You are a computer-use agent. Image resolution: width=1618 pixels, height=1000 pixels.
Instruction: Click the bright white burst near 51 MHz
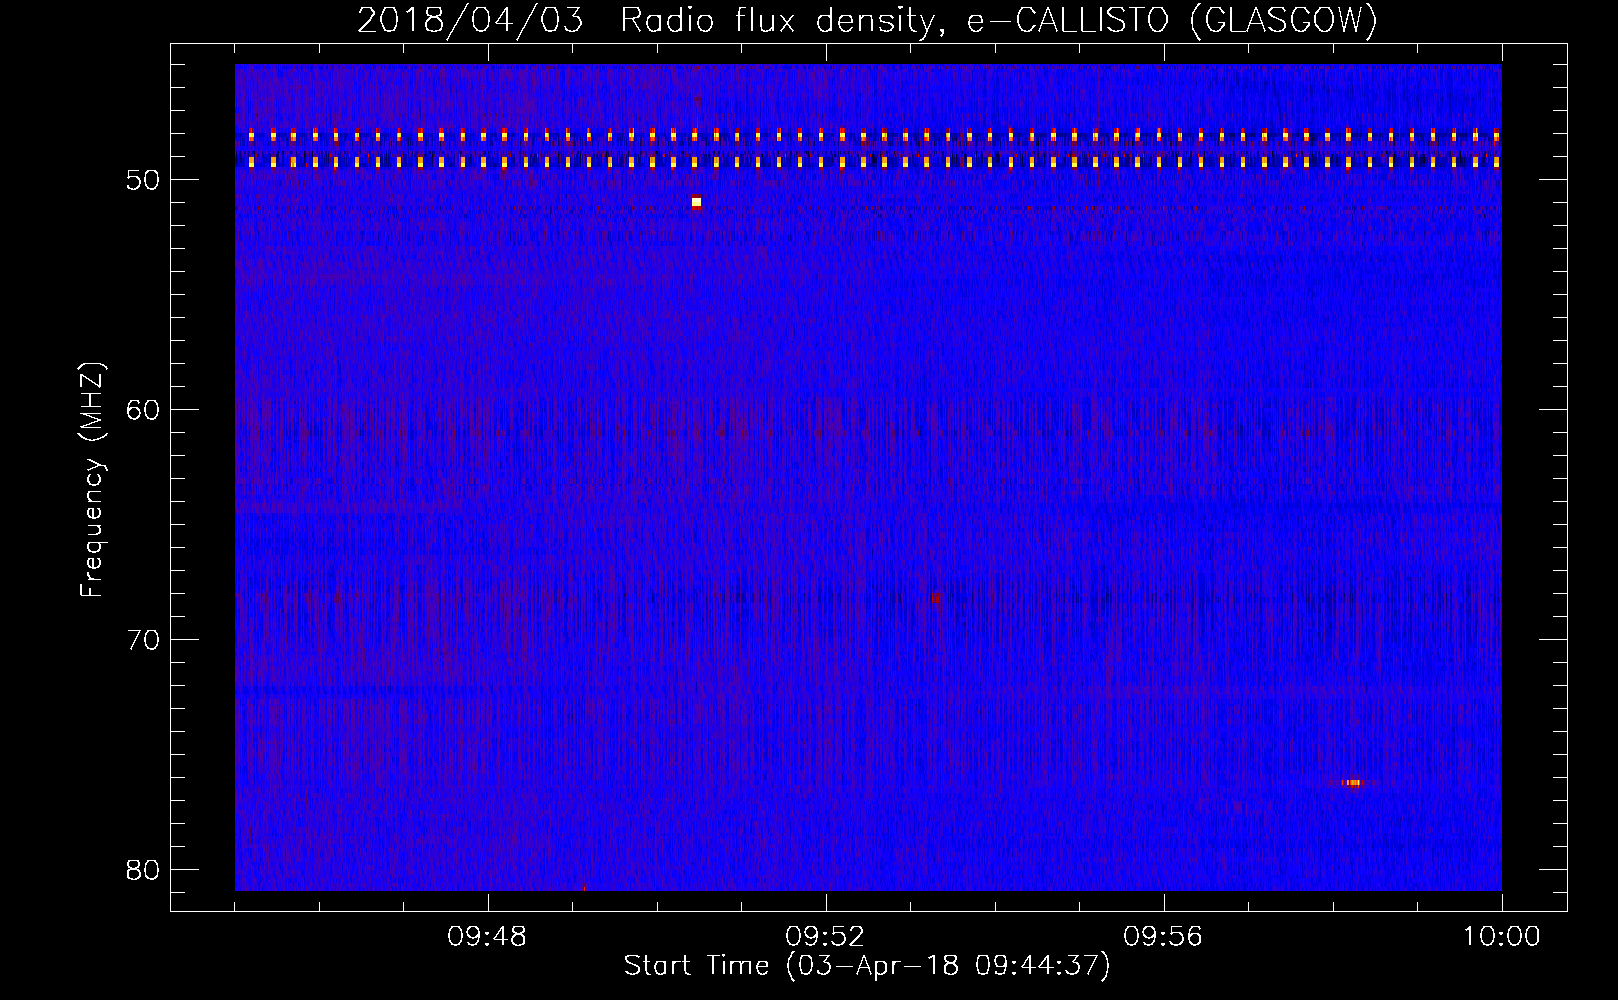pyautogui.click(x=696, y=202)
